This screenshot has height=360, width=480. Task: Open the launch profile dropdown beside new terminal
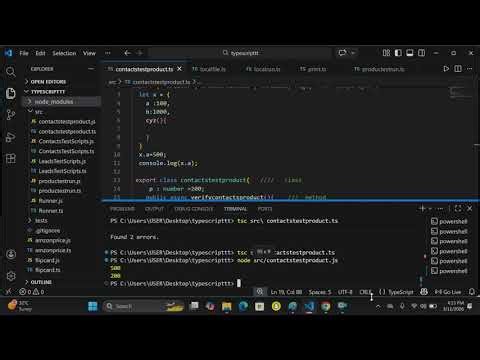click(431, 209)
